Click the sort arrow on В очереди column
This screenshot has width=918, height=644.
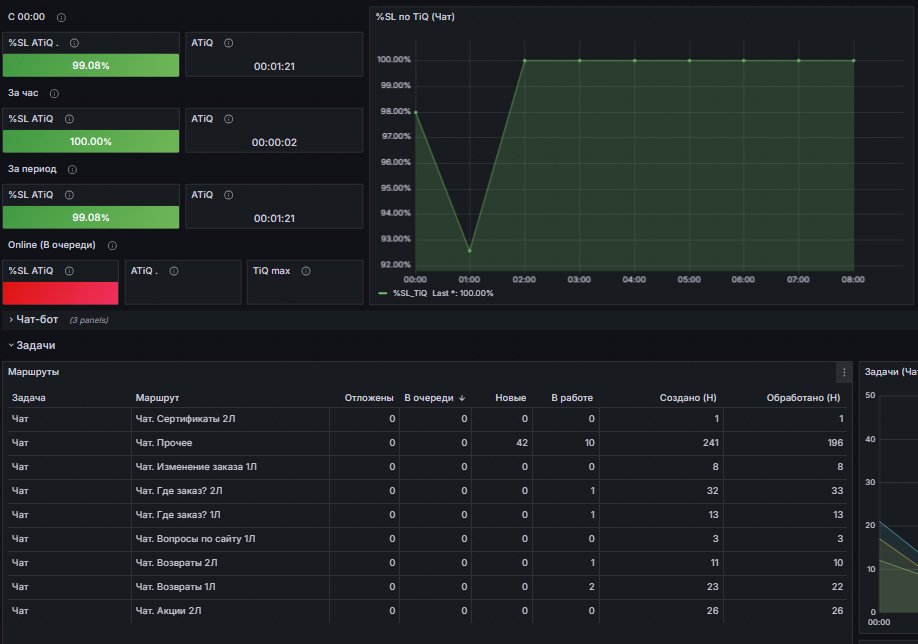pos(462,398)
